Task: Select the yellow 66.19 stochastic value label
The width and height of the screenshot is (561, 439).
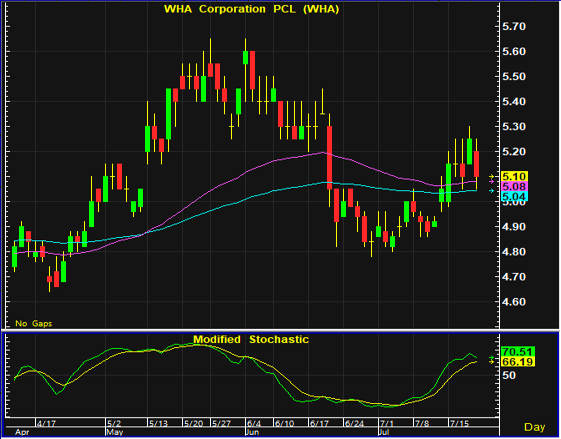Action: coord(518,361)
